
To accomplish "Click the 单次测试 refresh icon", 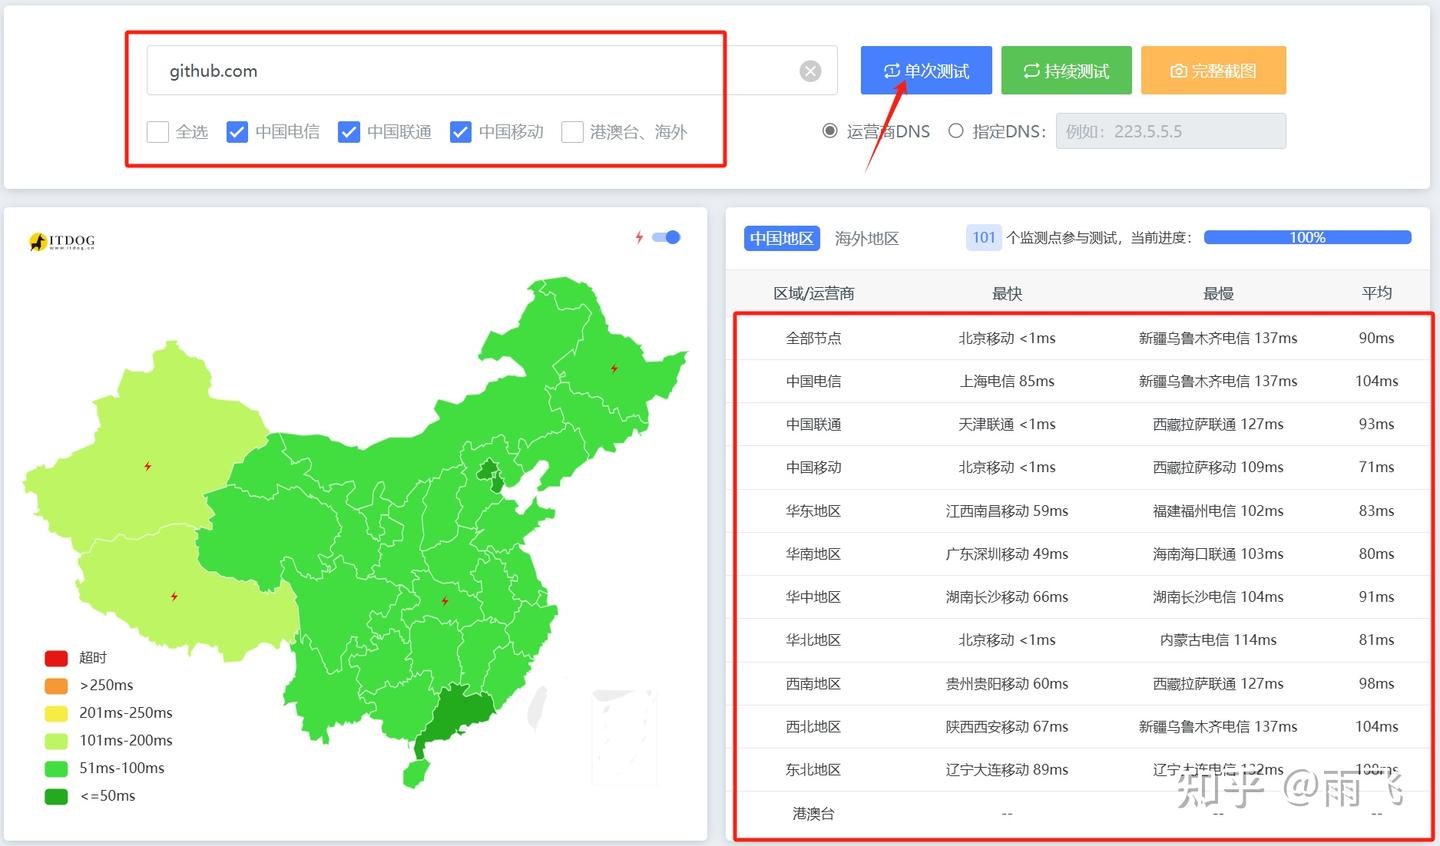I will point(892,70).
